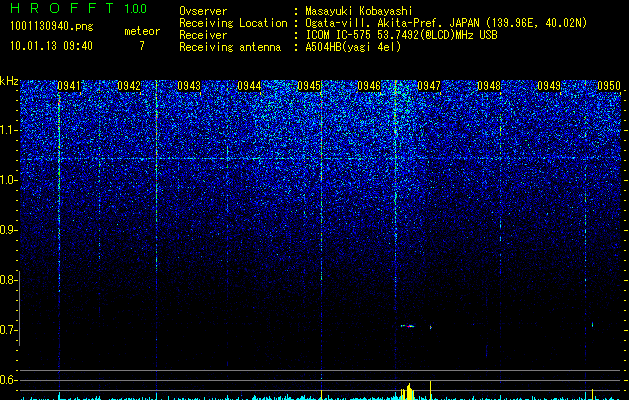Click the 0948 time marker
Image resolution: width=629 pixels, height=400 pixels.
489,86
